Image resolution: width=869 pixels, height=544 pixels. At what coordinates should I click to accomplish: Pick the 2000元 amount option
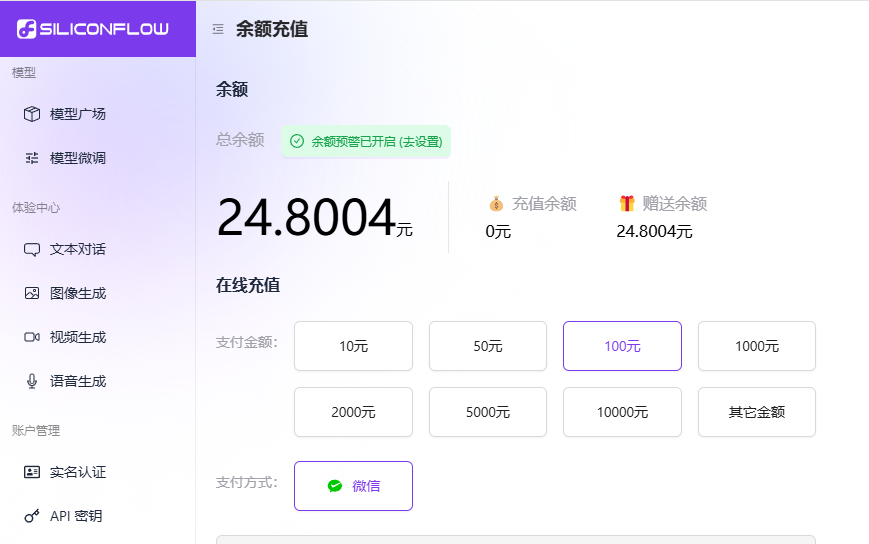[x=353, y=412]
